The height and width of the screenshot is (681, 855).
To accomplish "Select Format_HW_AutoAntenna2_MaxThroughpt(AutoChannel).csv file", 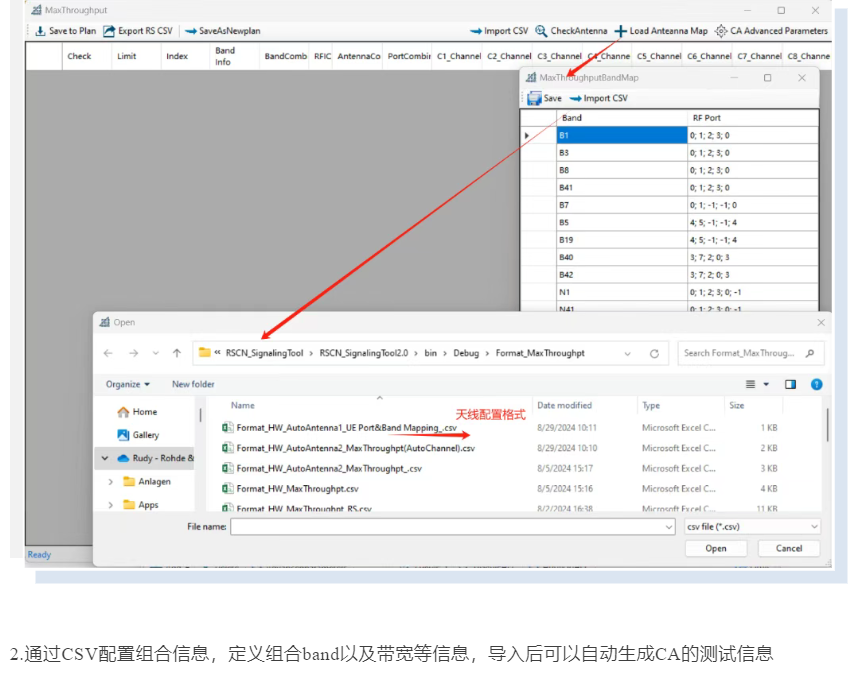I will [355, 448].
